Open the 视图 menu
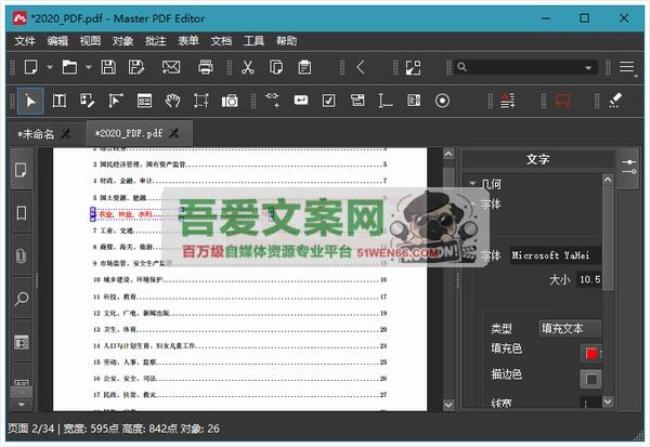 [90, 41]
